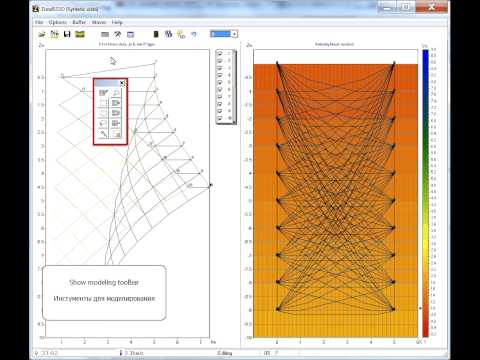Screen dimensions: 480x360
Task: Click the blue bars toolbar icon
Action: 168,34
